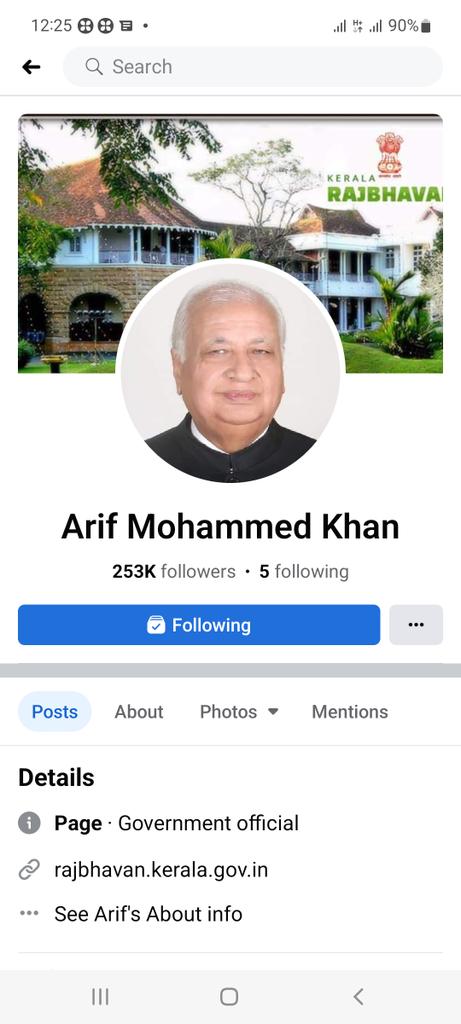Tap Android home button icon
461x1024 pixels.
coord(229,997)
